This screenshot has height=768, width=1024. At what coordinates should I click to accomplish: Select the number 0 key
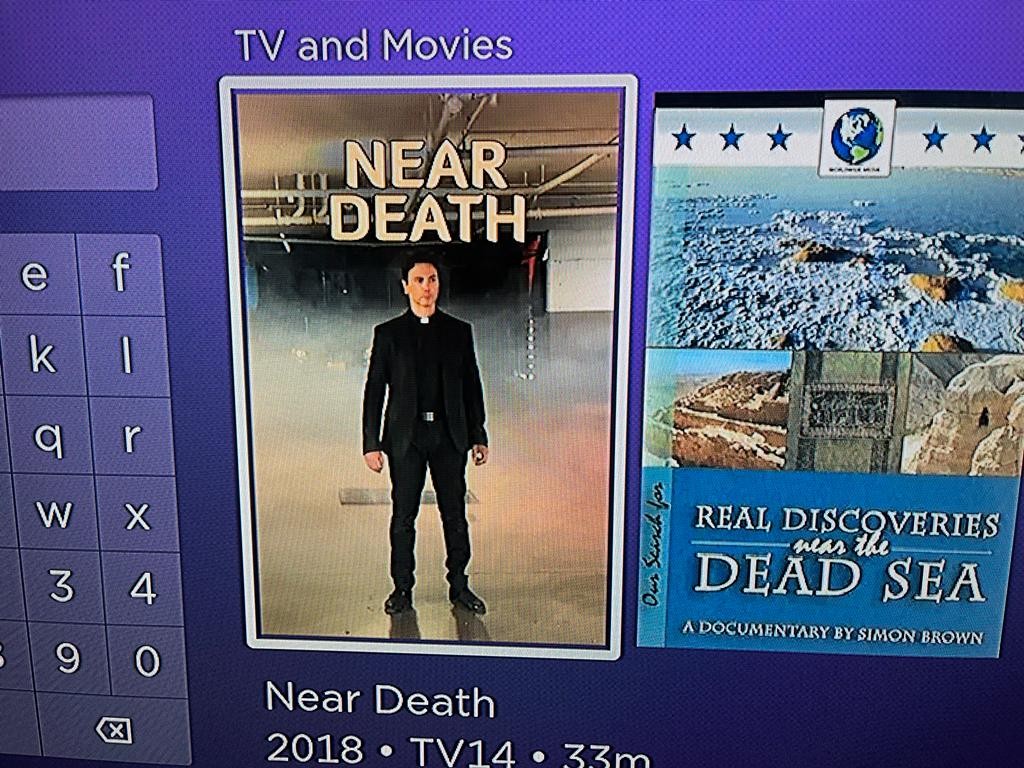148,660
